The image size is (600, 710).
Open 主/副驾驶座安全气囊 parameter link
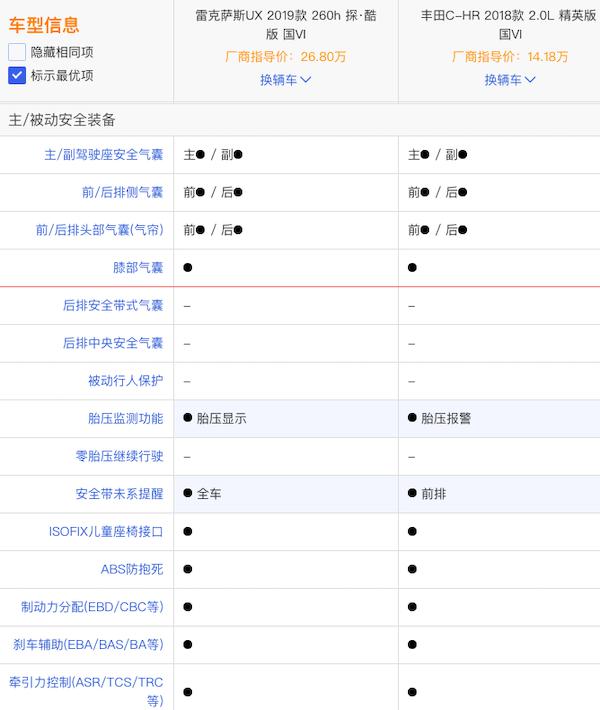point(104,155)
